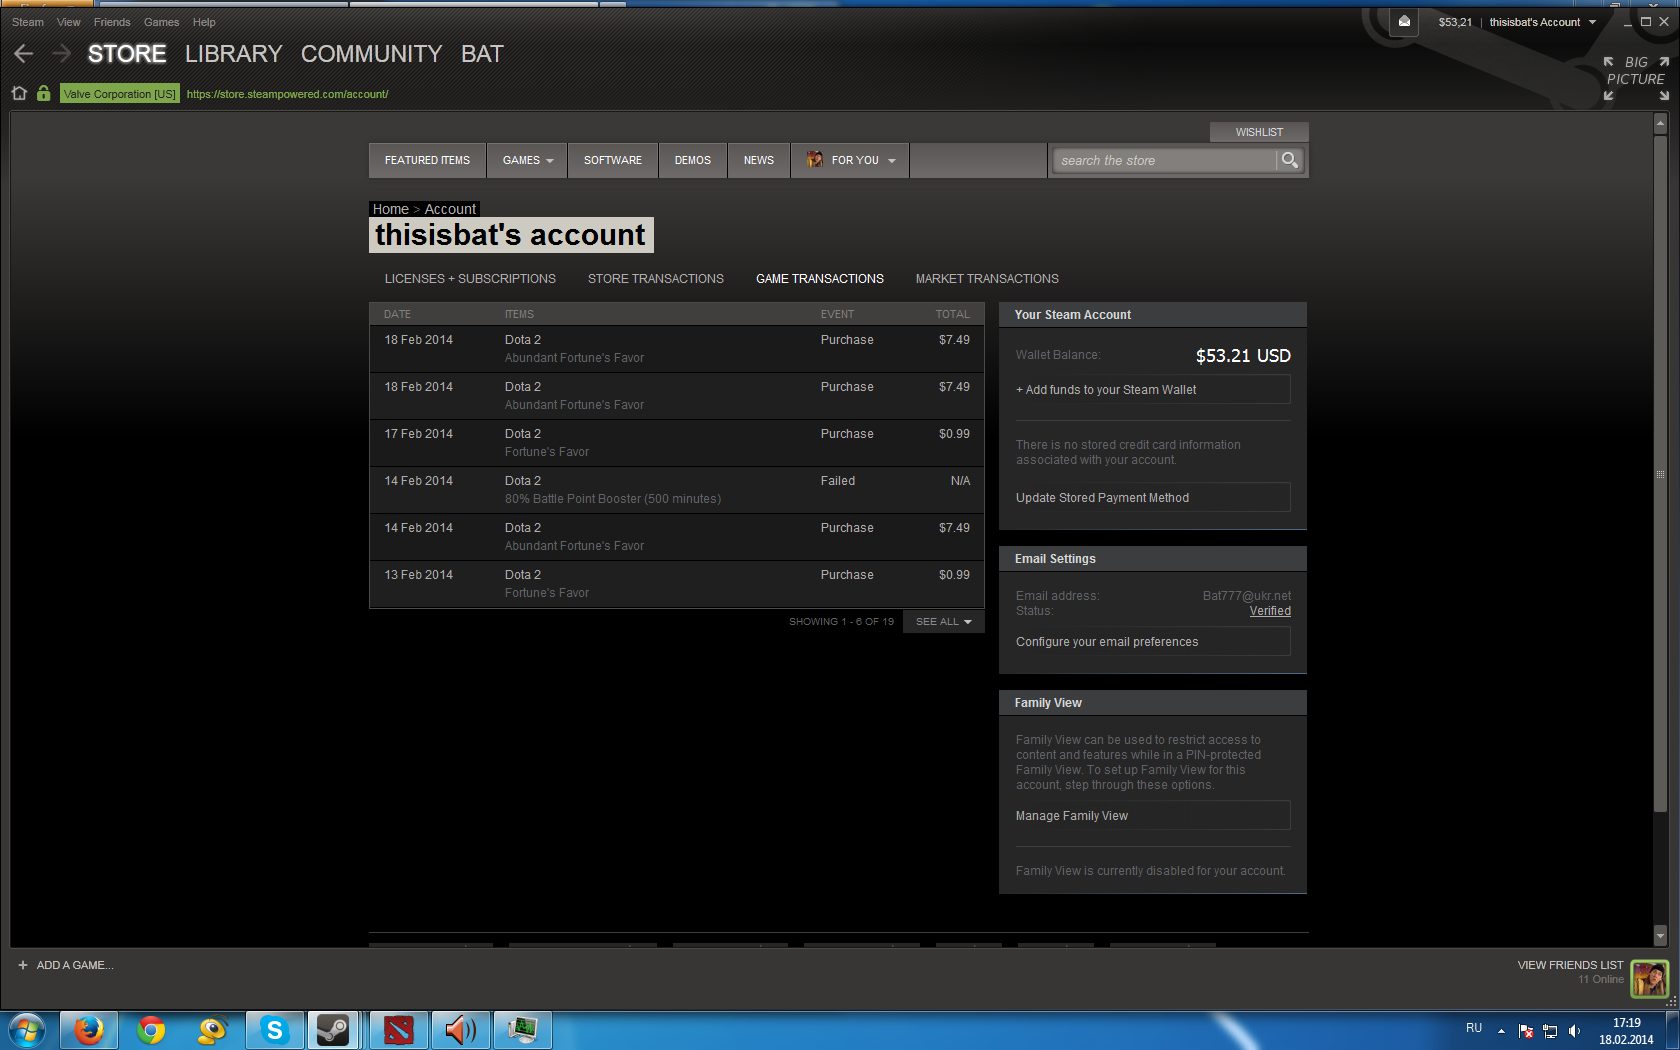Add funds to your Steam Wallet
The image size is (1680, 1050).
pos(1153,390)
